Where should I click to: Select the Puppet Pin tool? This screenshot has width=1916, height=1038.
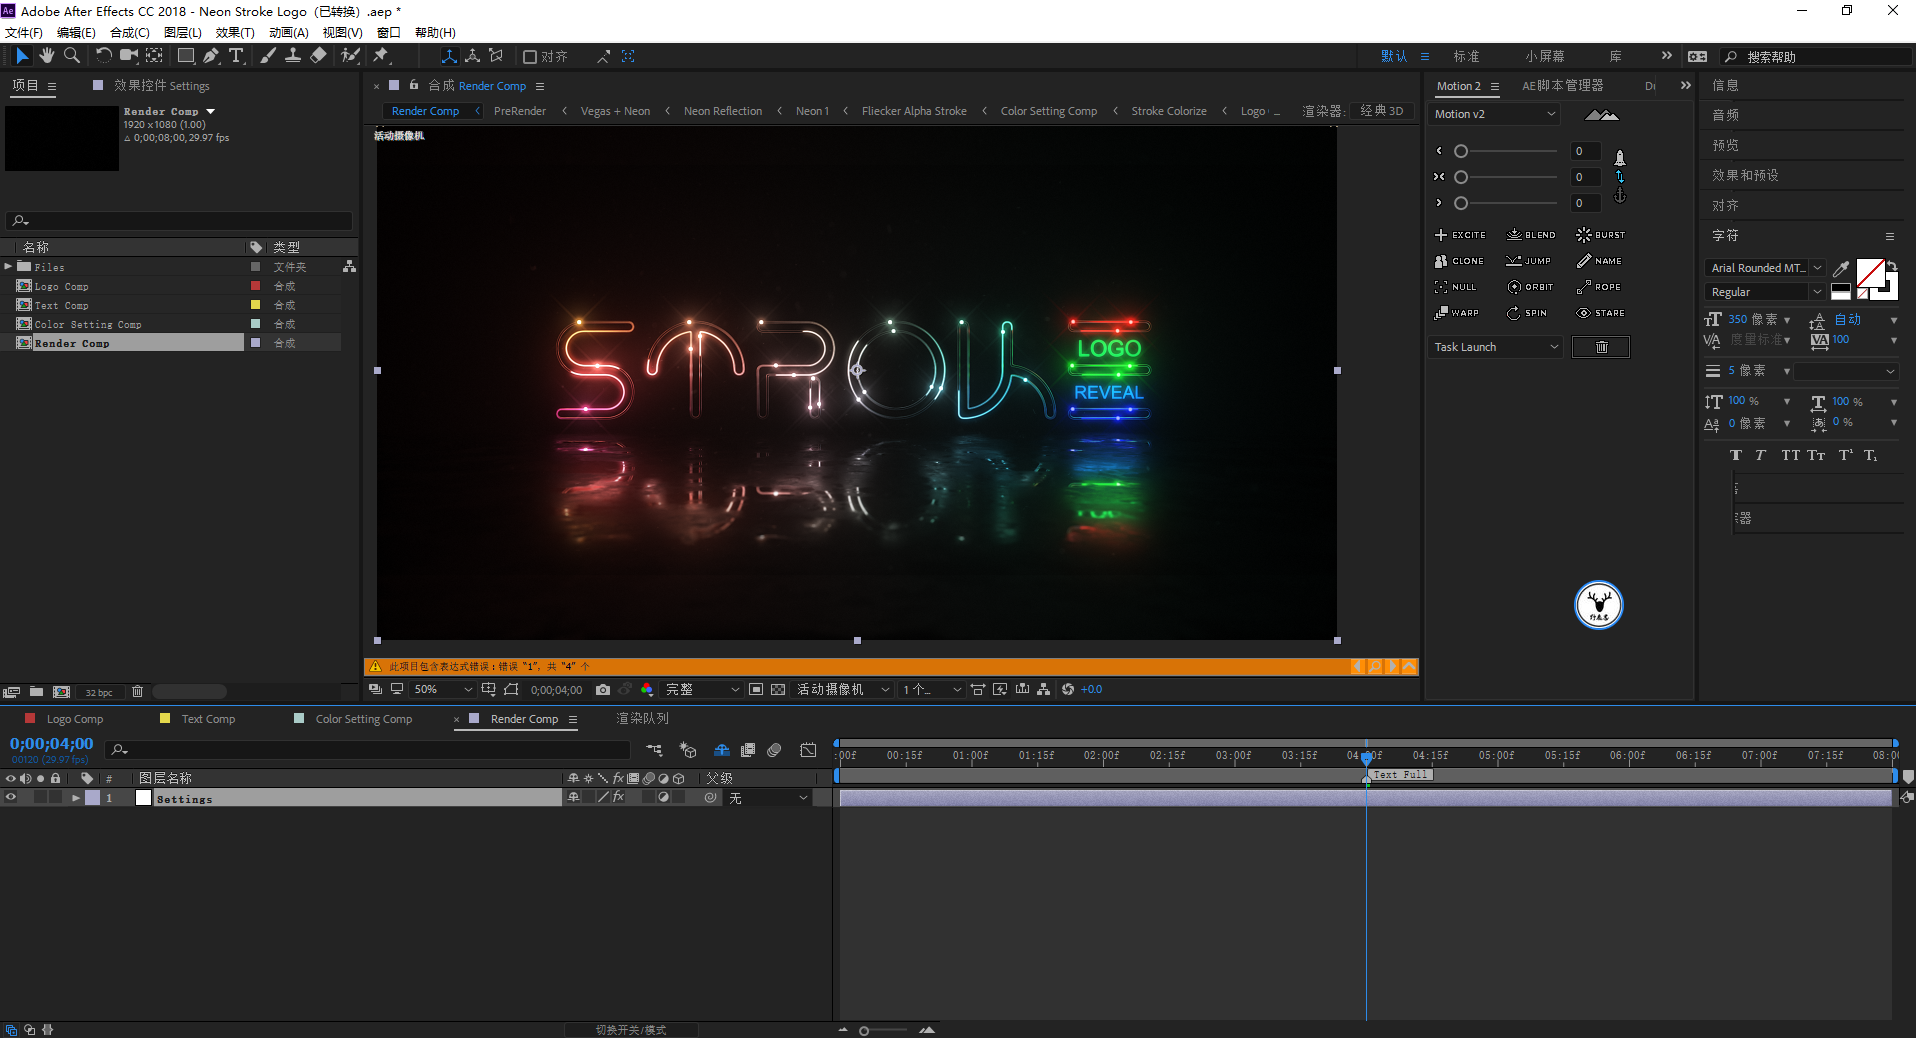click(381, 56)
